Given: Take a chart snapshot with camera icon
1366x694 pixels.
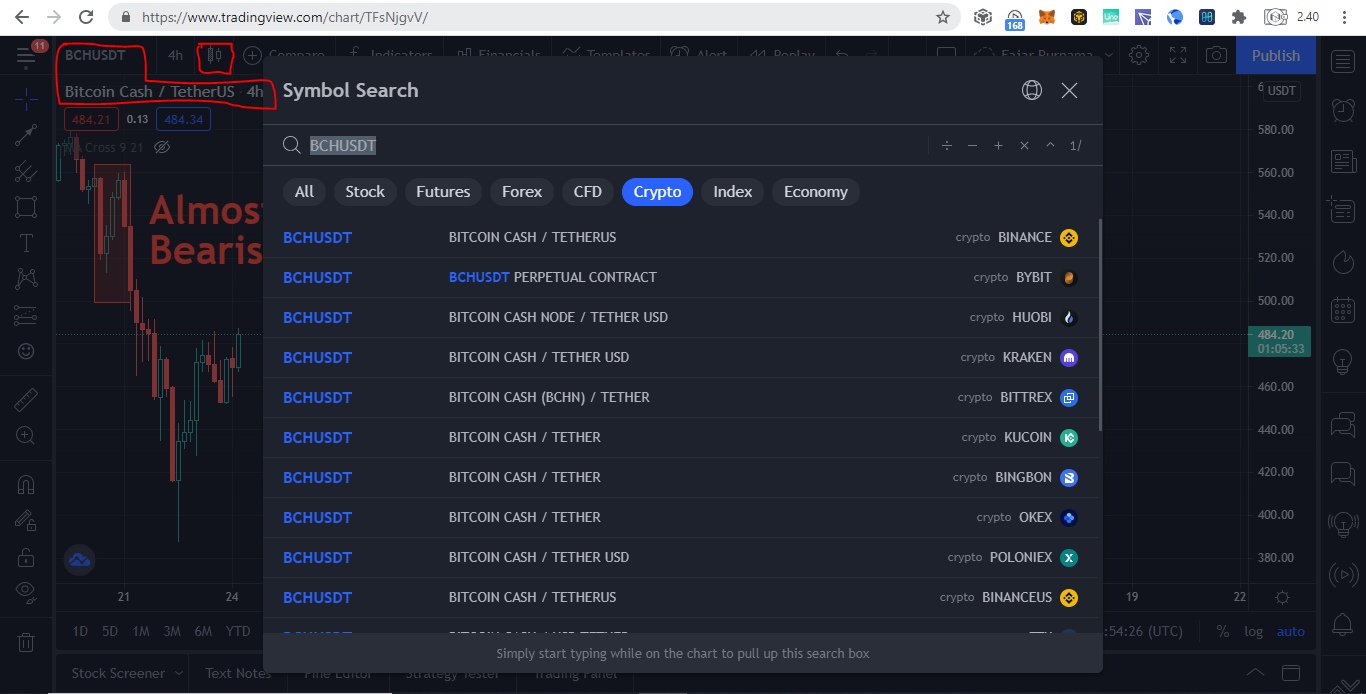Looking at the screenshot, I should pyautogui.click(x=1216, y=56).
